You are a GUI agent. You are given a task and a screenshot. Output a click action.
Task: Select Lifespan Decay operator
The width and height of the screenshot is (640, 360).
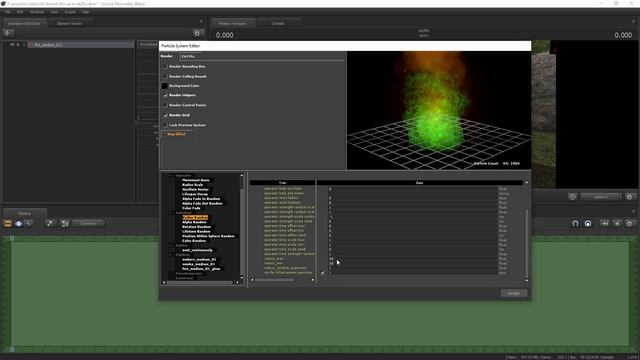pyautogui.click(x=195, y=194)
